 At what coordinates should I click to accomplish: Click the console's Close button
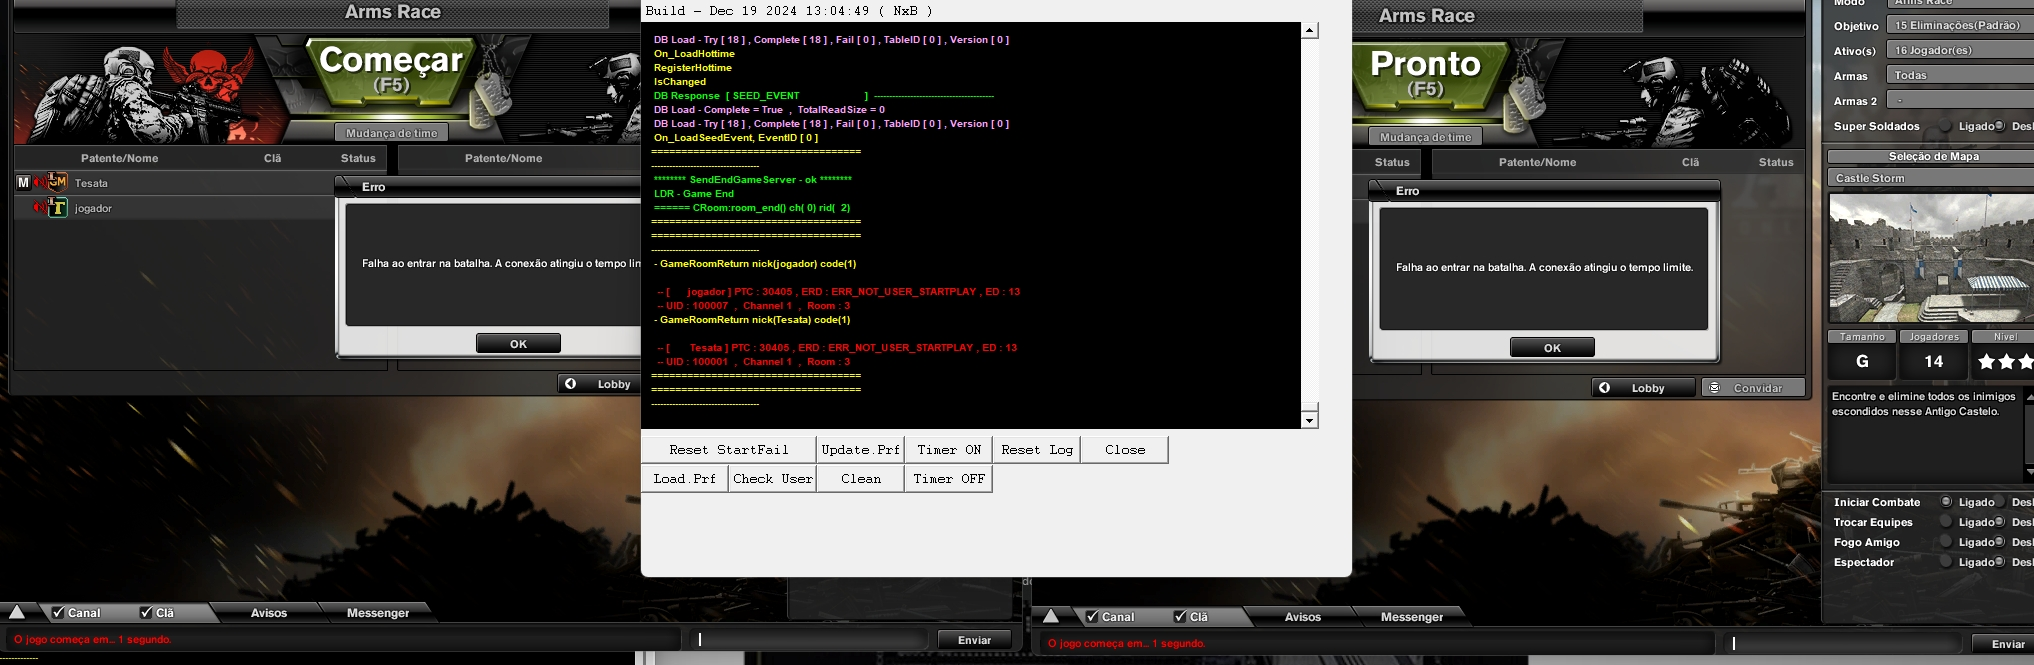coord(1125,450)
